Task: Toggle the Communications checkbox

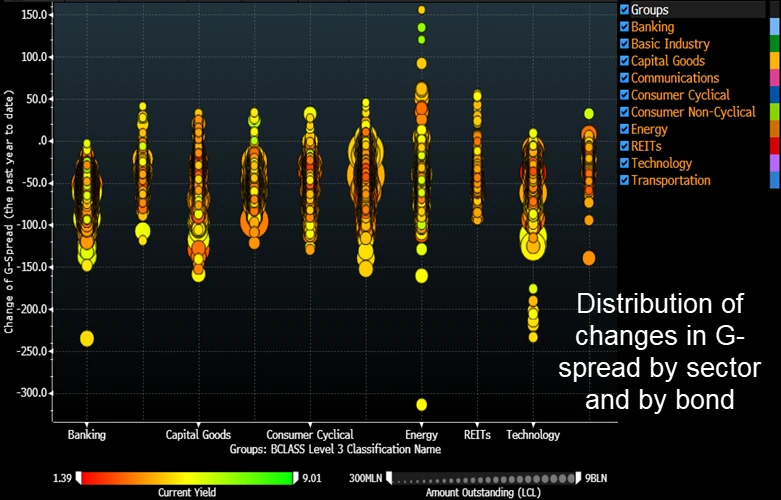Action: [624, 78]
